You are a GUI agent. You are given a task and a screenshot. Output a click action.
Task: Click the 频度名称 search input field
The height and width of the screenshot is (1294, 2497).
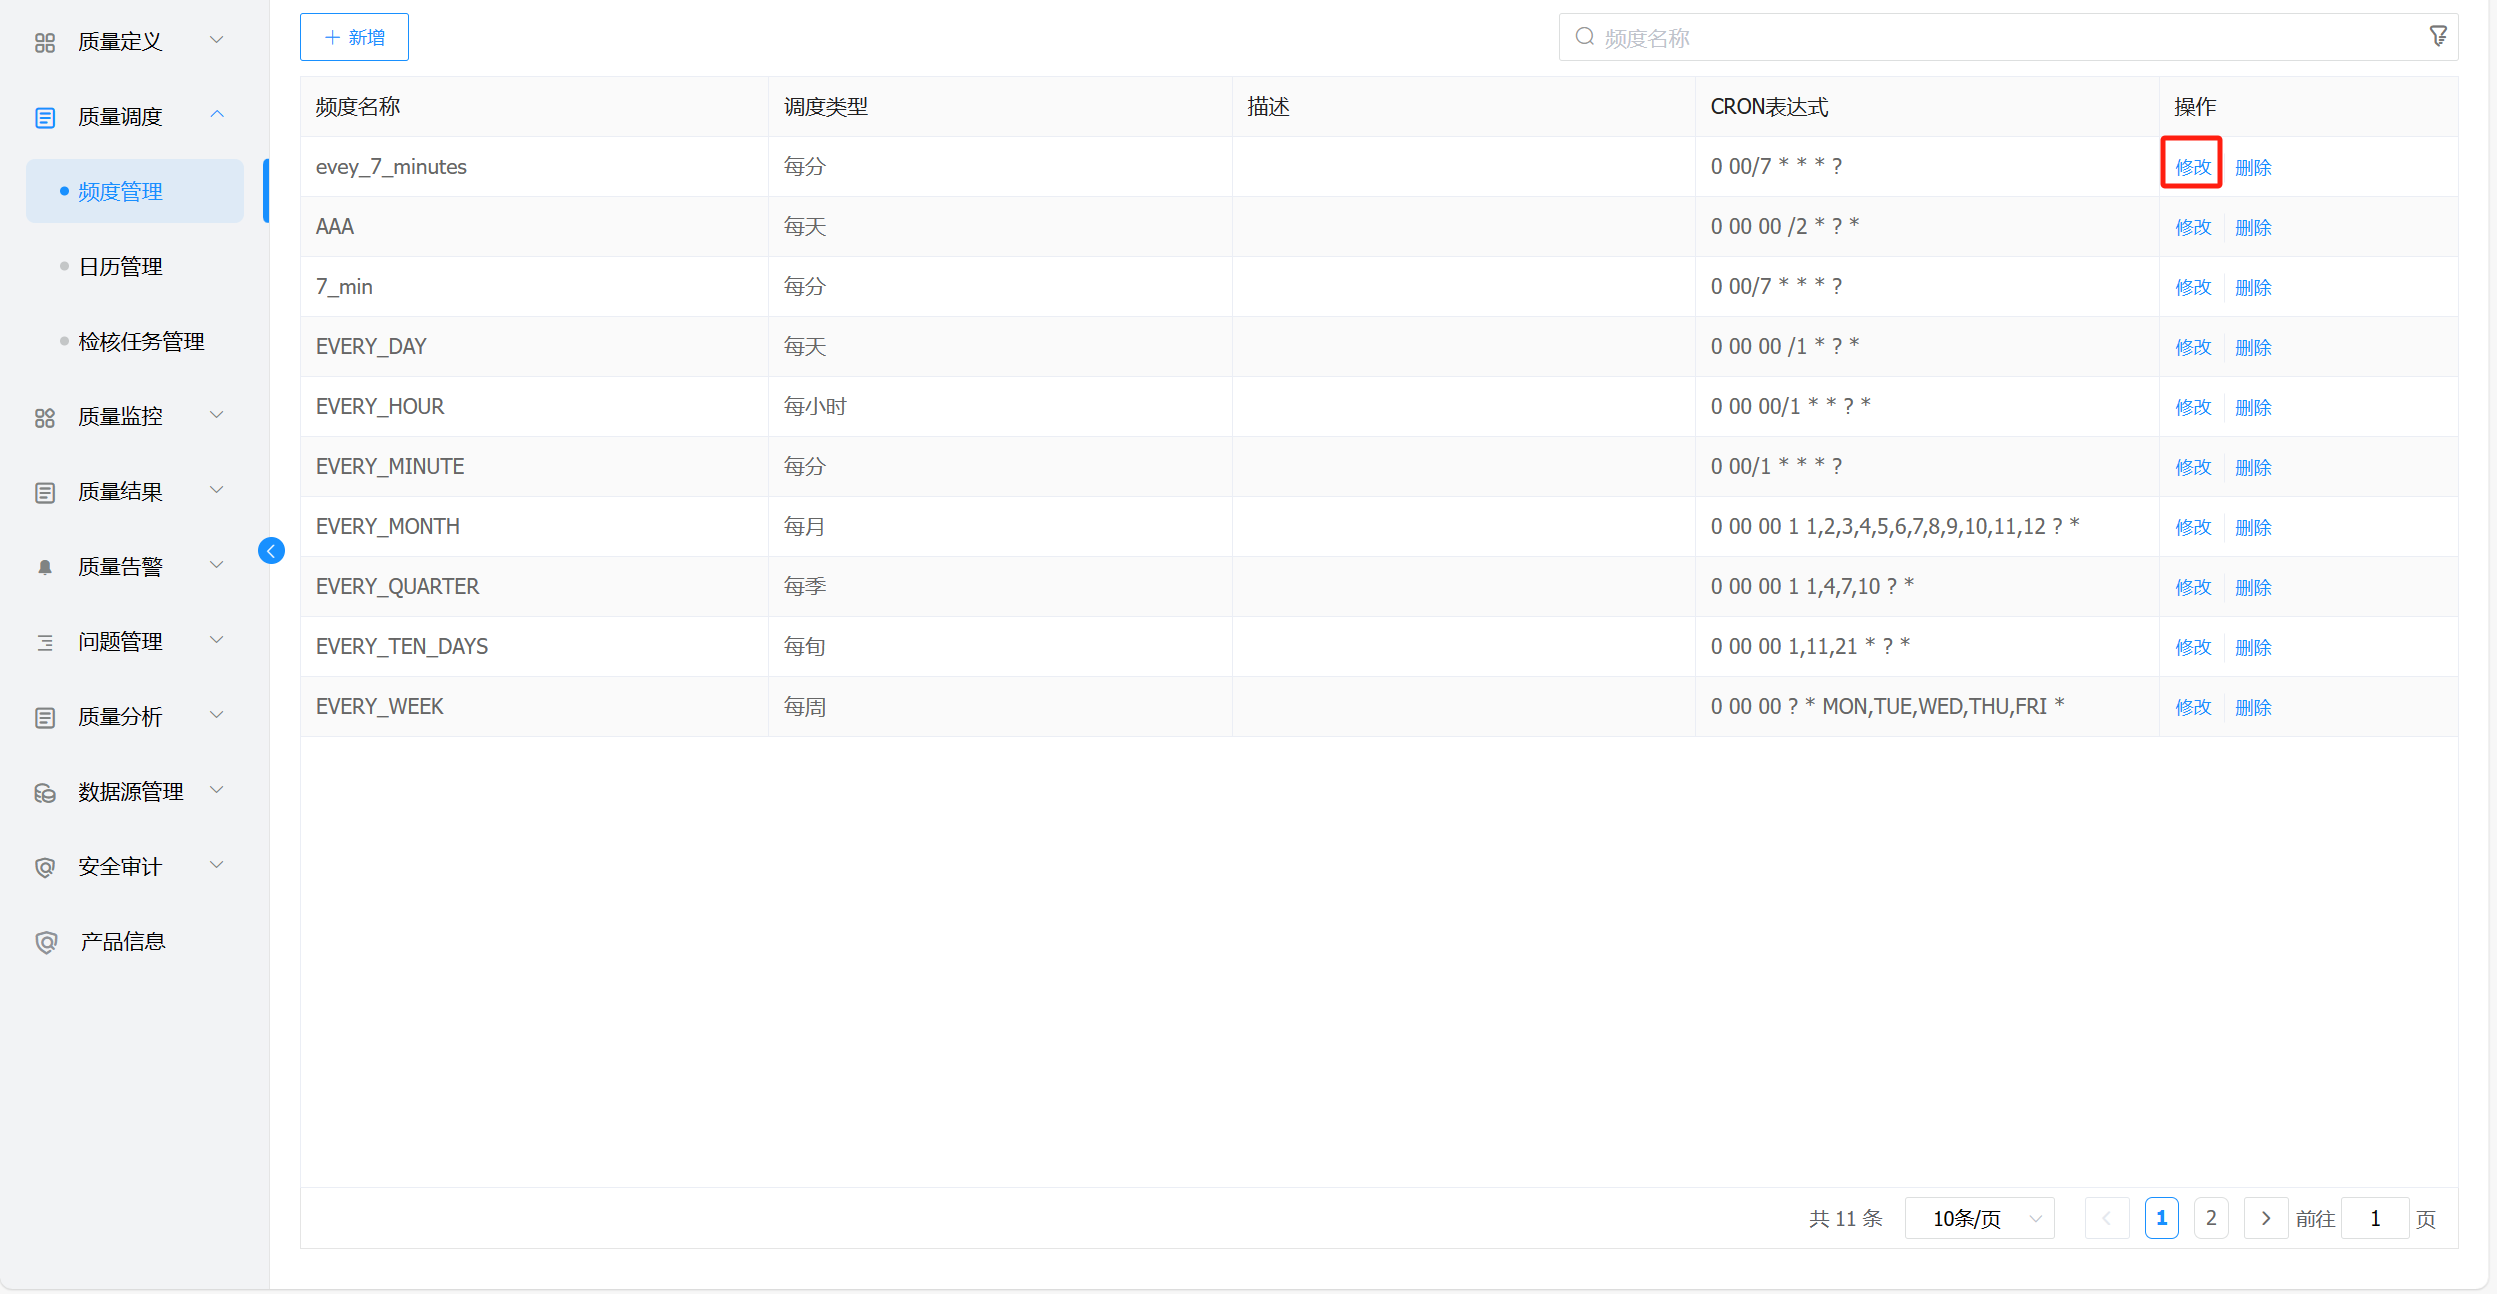[2000, 38]
